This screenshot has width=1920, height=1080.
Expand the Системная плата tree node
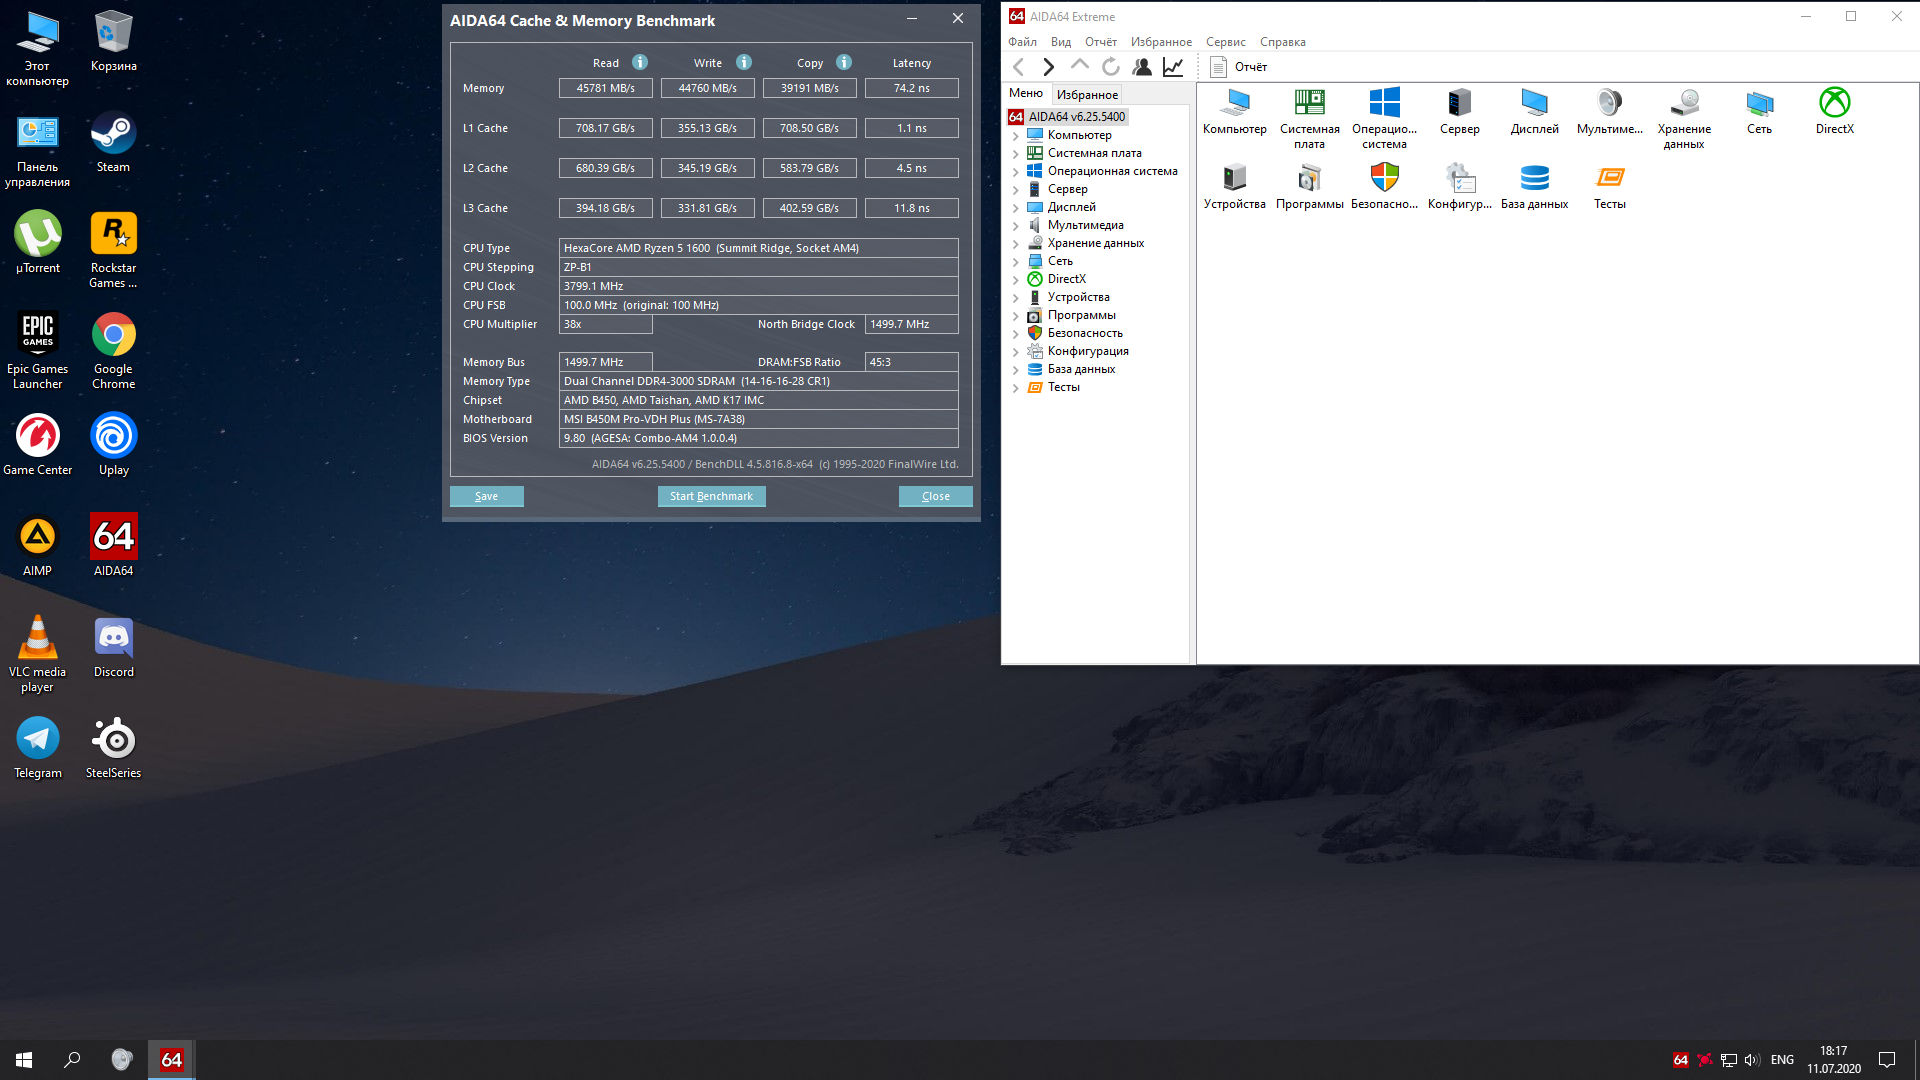[x=1016, y=154]
